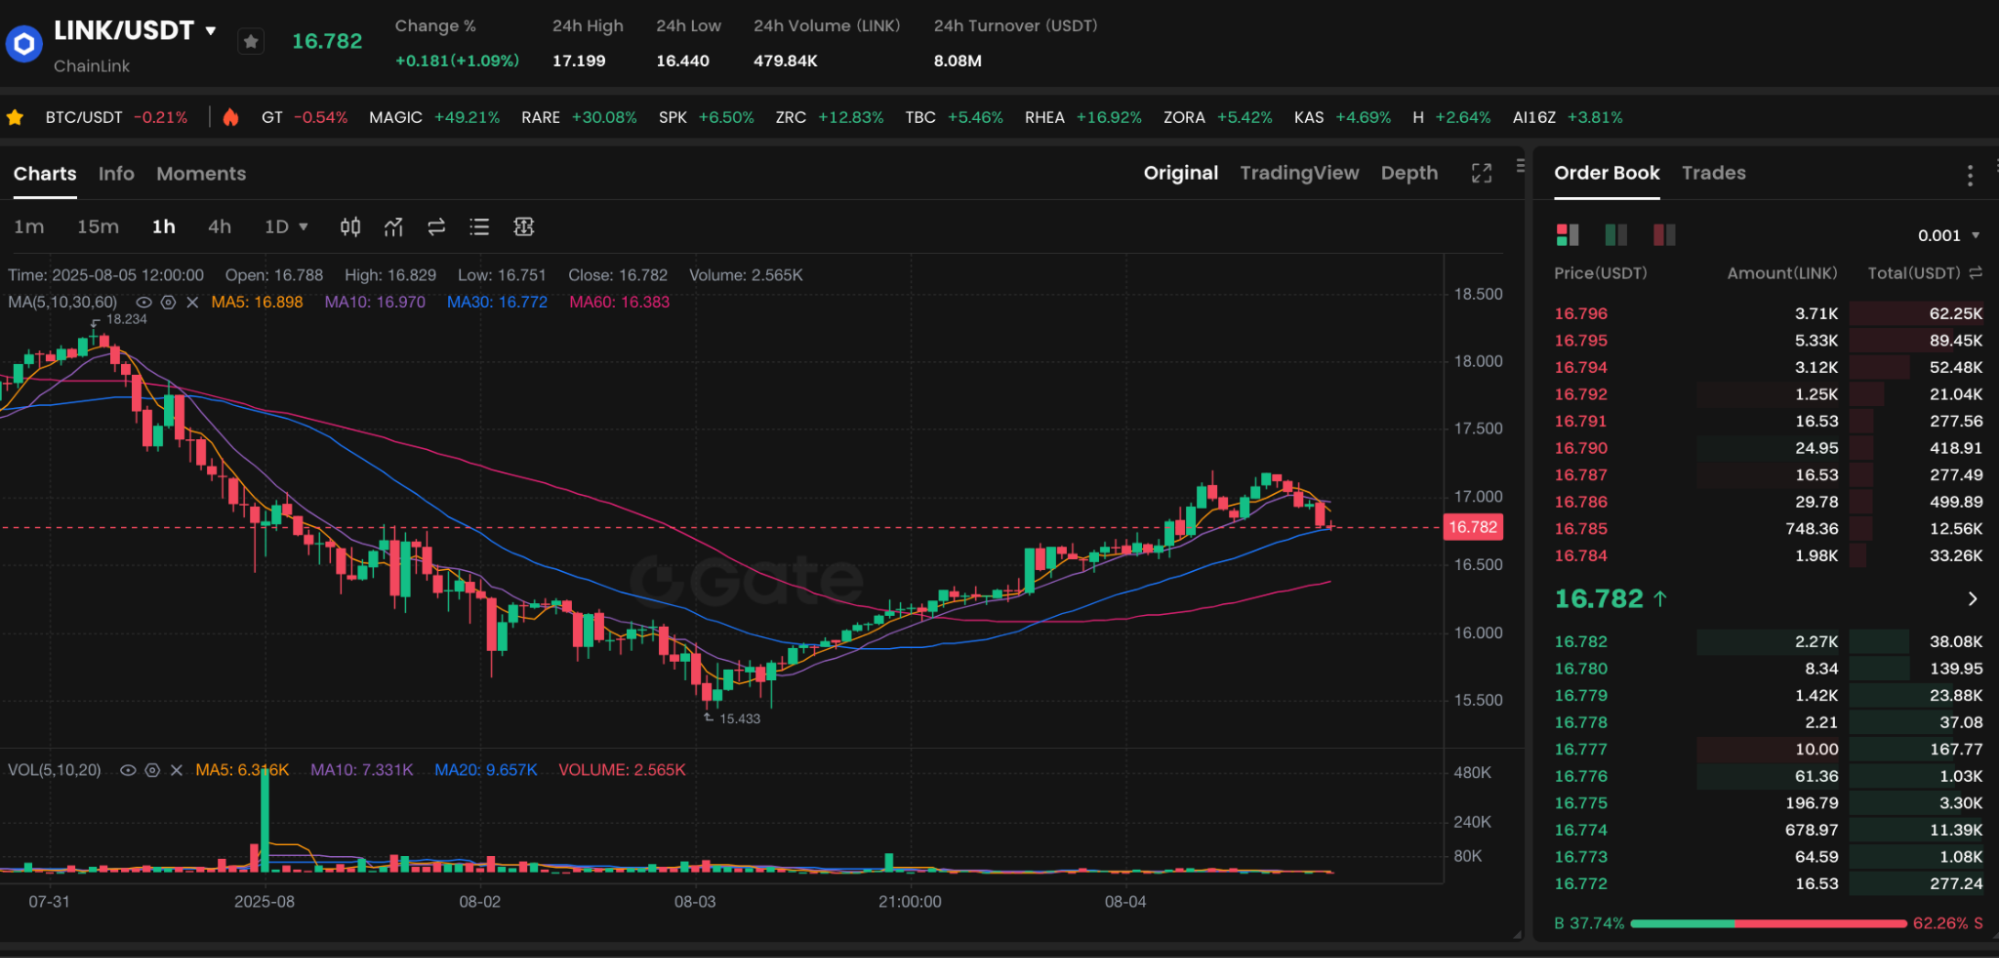
Task: Open the hot coins flame icon
Action: pos(230,117)
